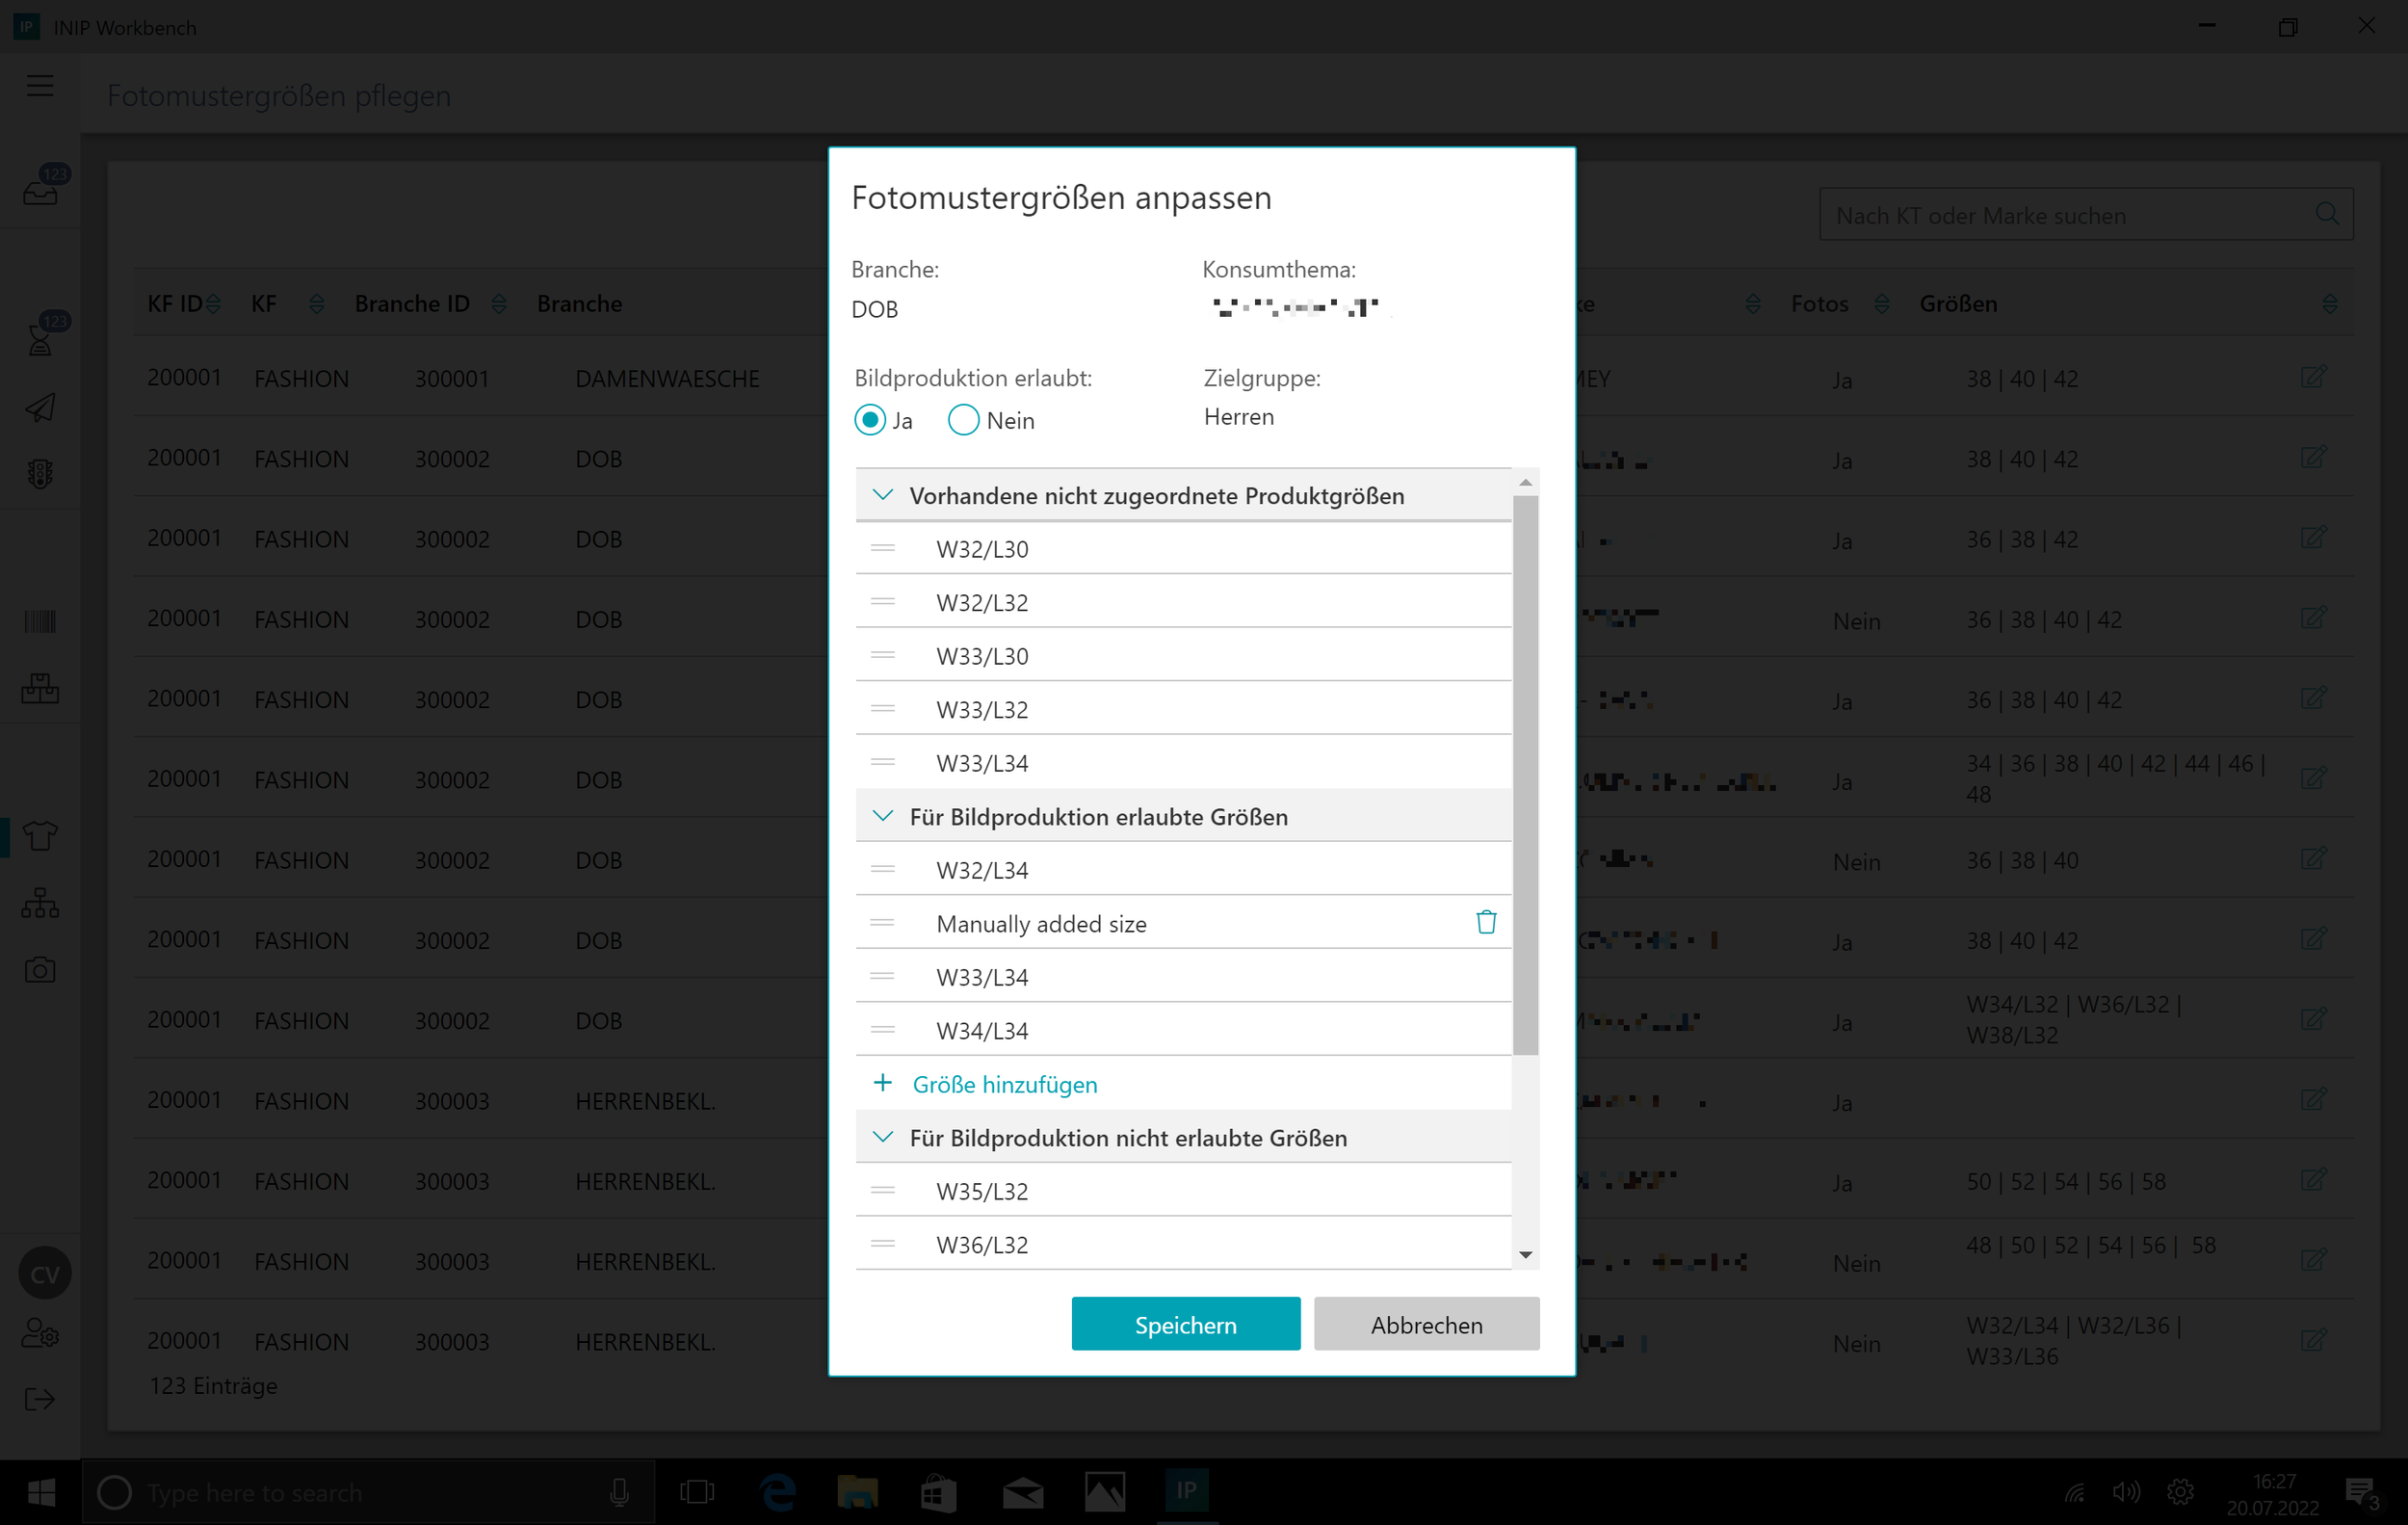
Task: Open the hamburger menu in the sidebar
Action: pyautogui.click(x=40, y=86)
